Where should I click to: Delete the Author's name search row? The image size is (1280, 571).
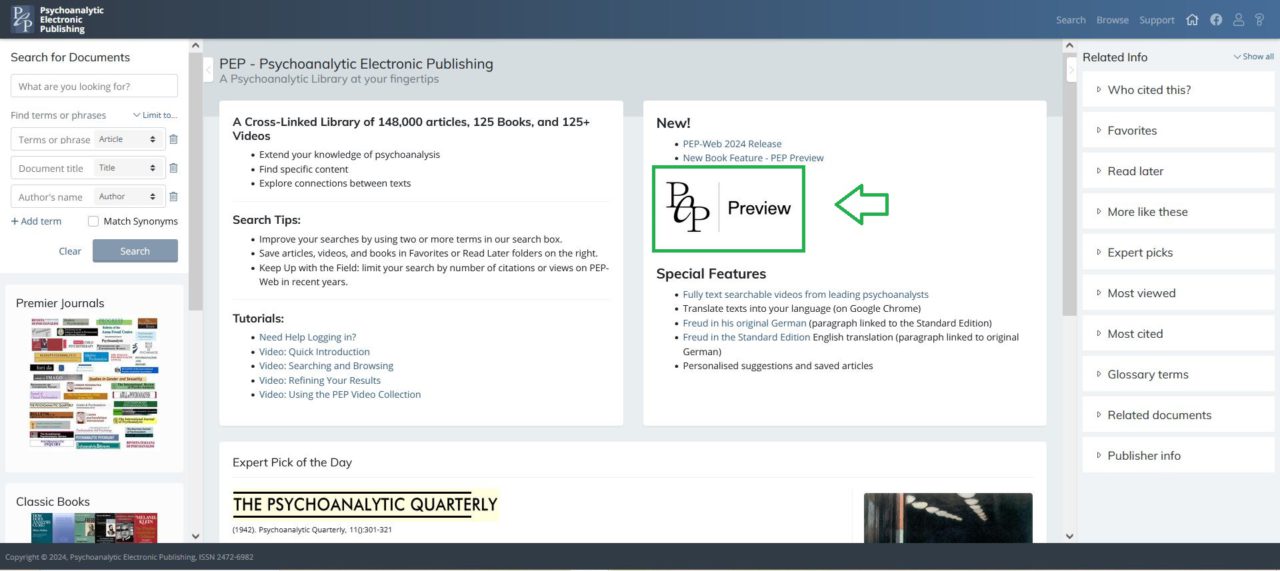tap(173, 197)
